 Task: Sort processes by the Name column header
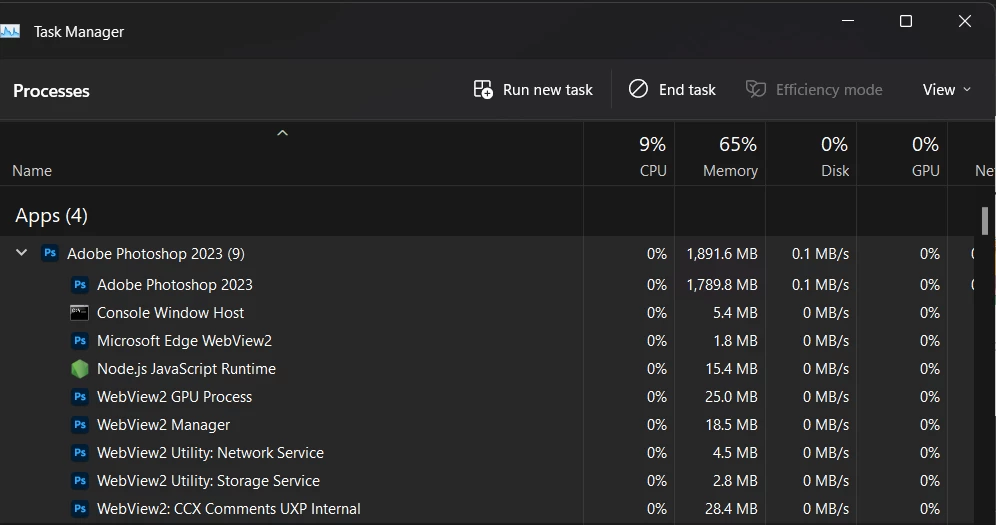(x=32, y=171)
